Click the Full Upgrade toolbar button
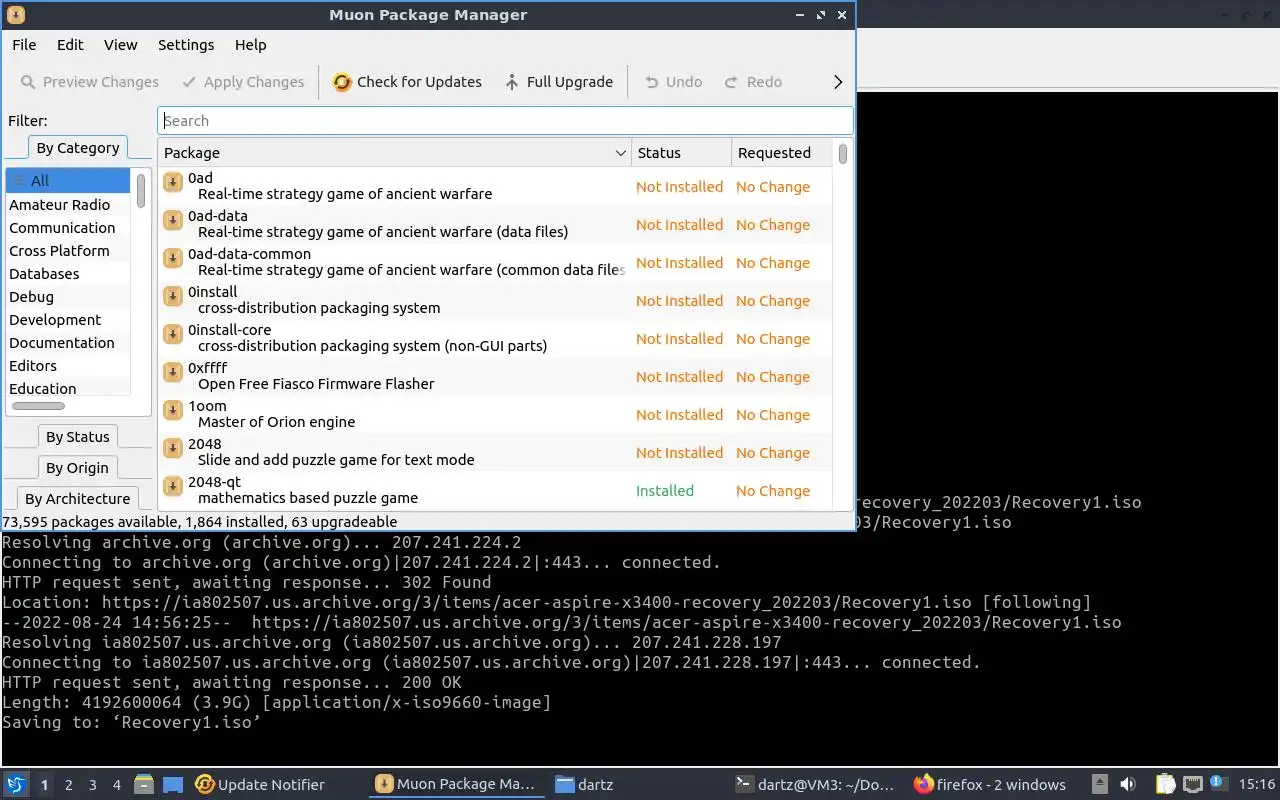Screen dimensions: 1280x800 559,82
